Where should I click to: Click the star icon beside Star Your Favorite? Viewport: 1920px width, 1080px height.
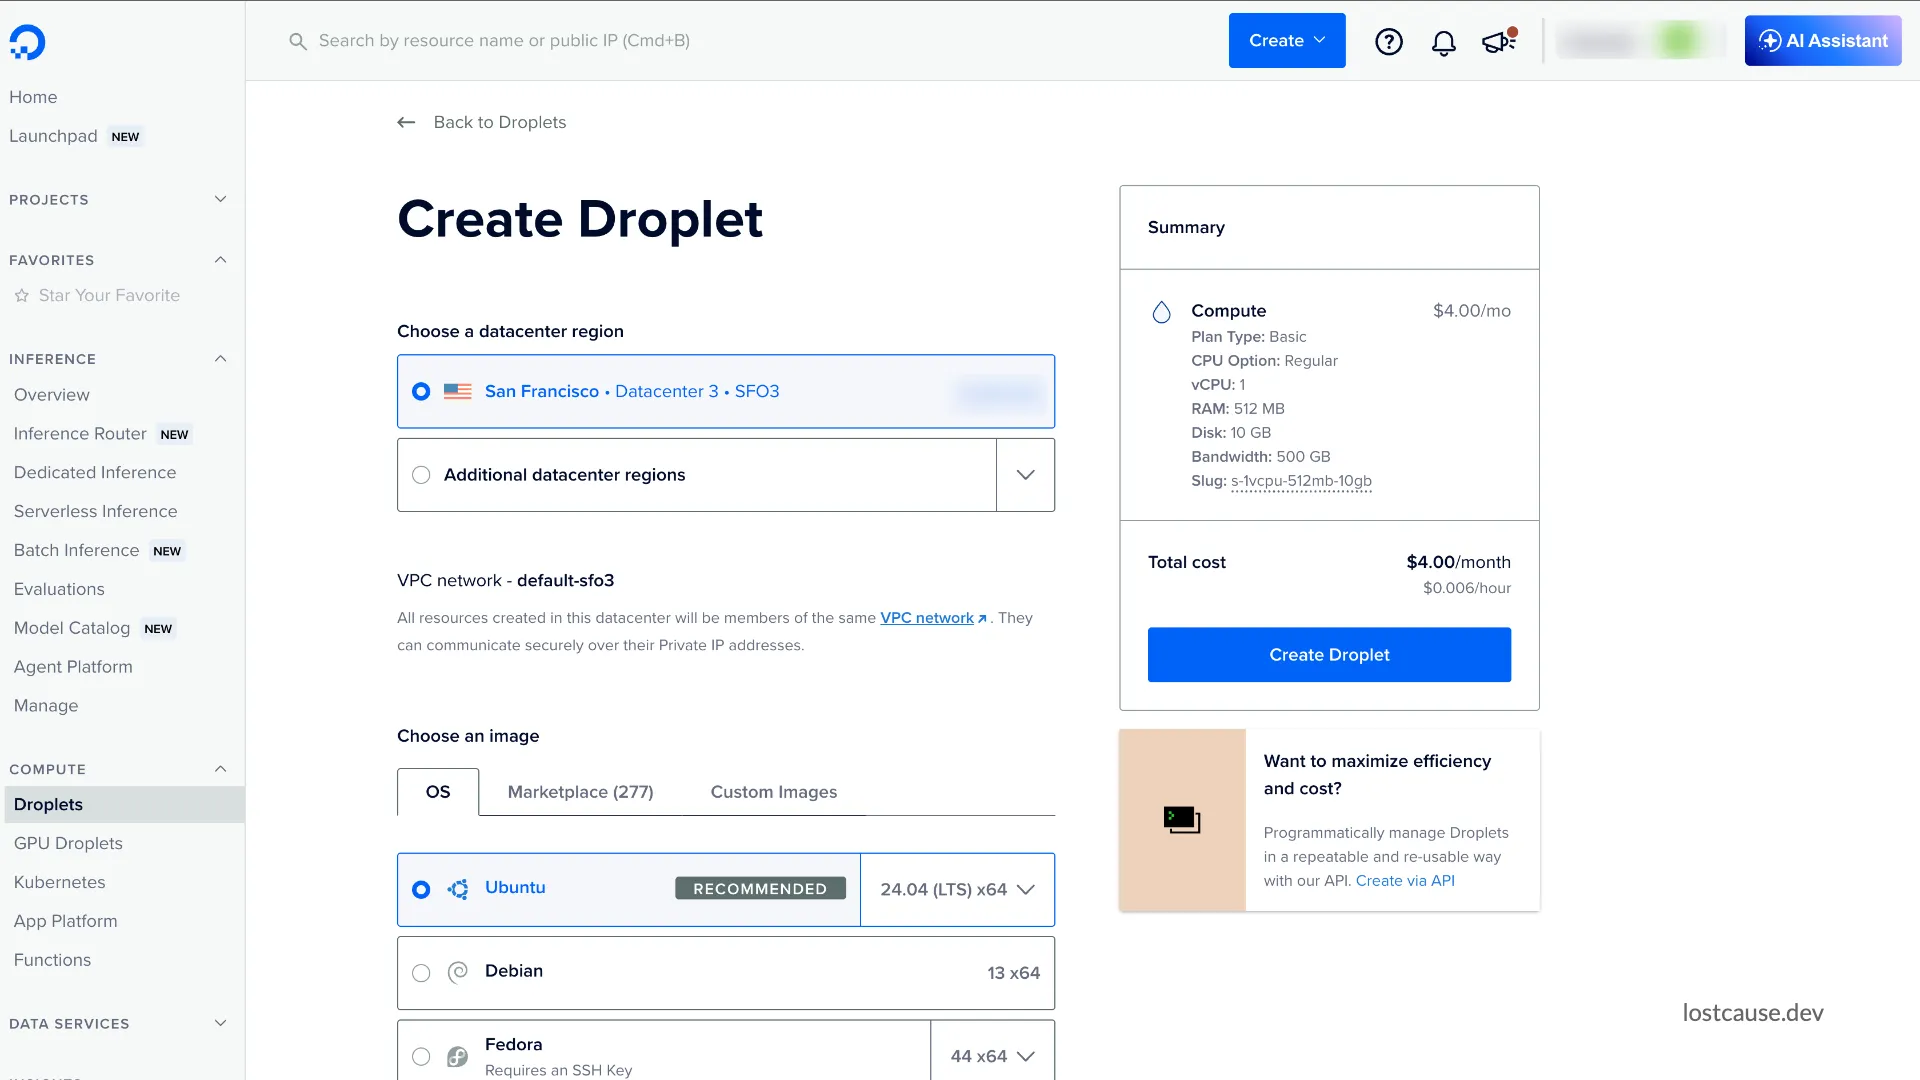[x=22, y=296]
